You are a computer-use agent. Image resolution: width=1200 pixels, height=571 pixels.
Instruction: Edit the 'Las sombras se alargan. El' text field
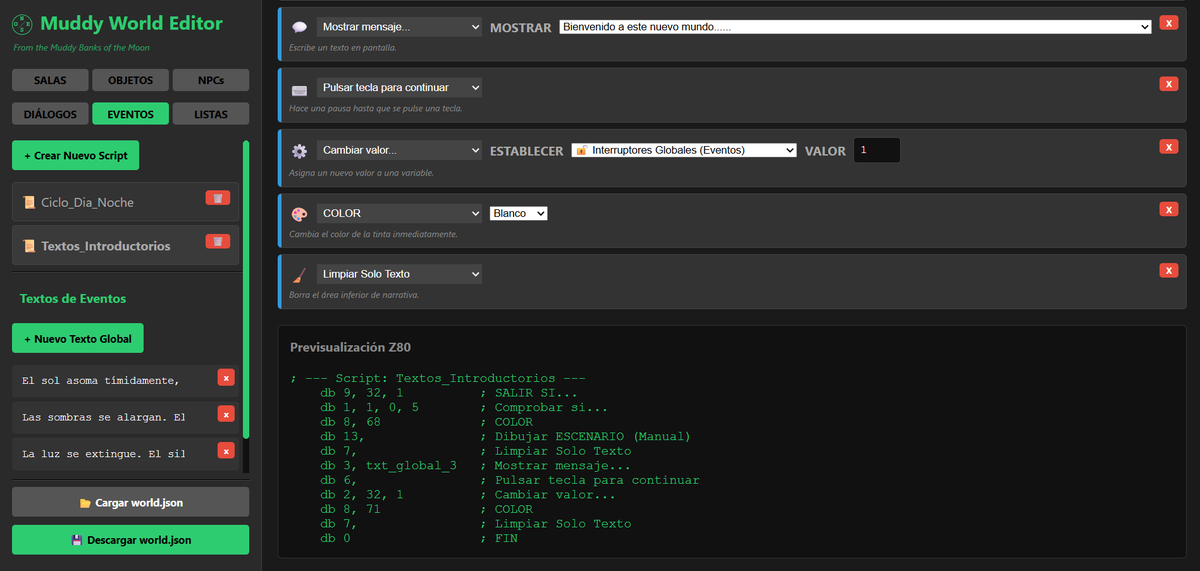tap(112, 417)
